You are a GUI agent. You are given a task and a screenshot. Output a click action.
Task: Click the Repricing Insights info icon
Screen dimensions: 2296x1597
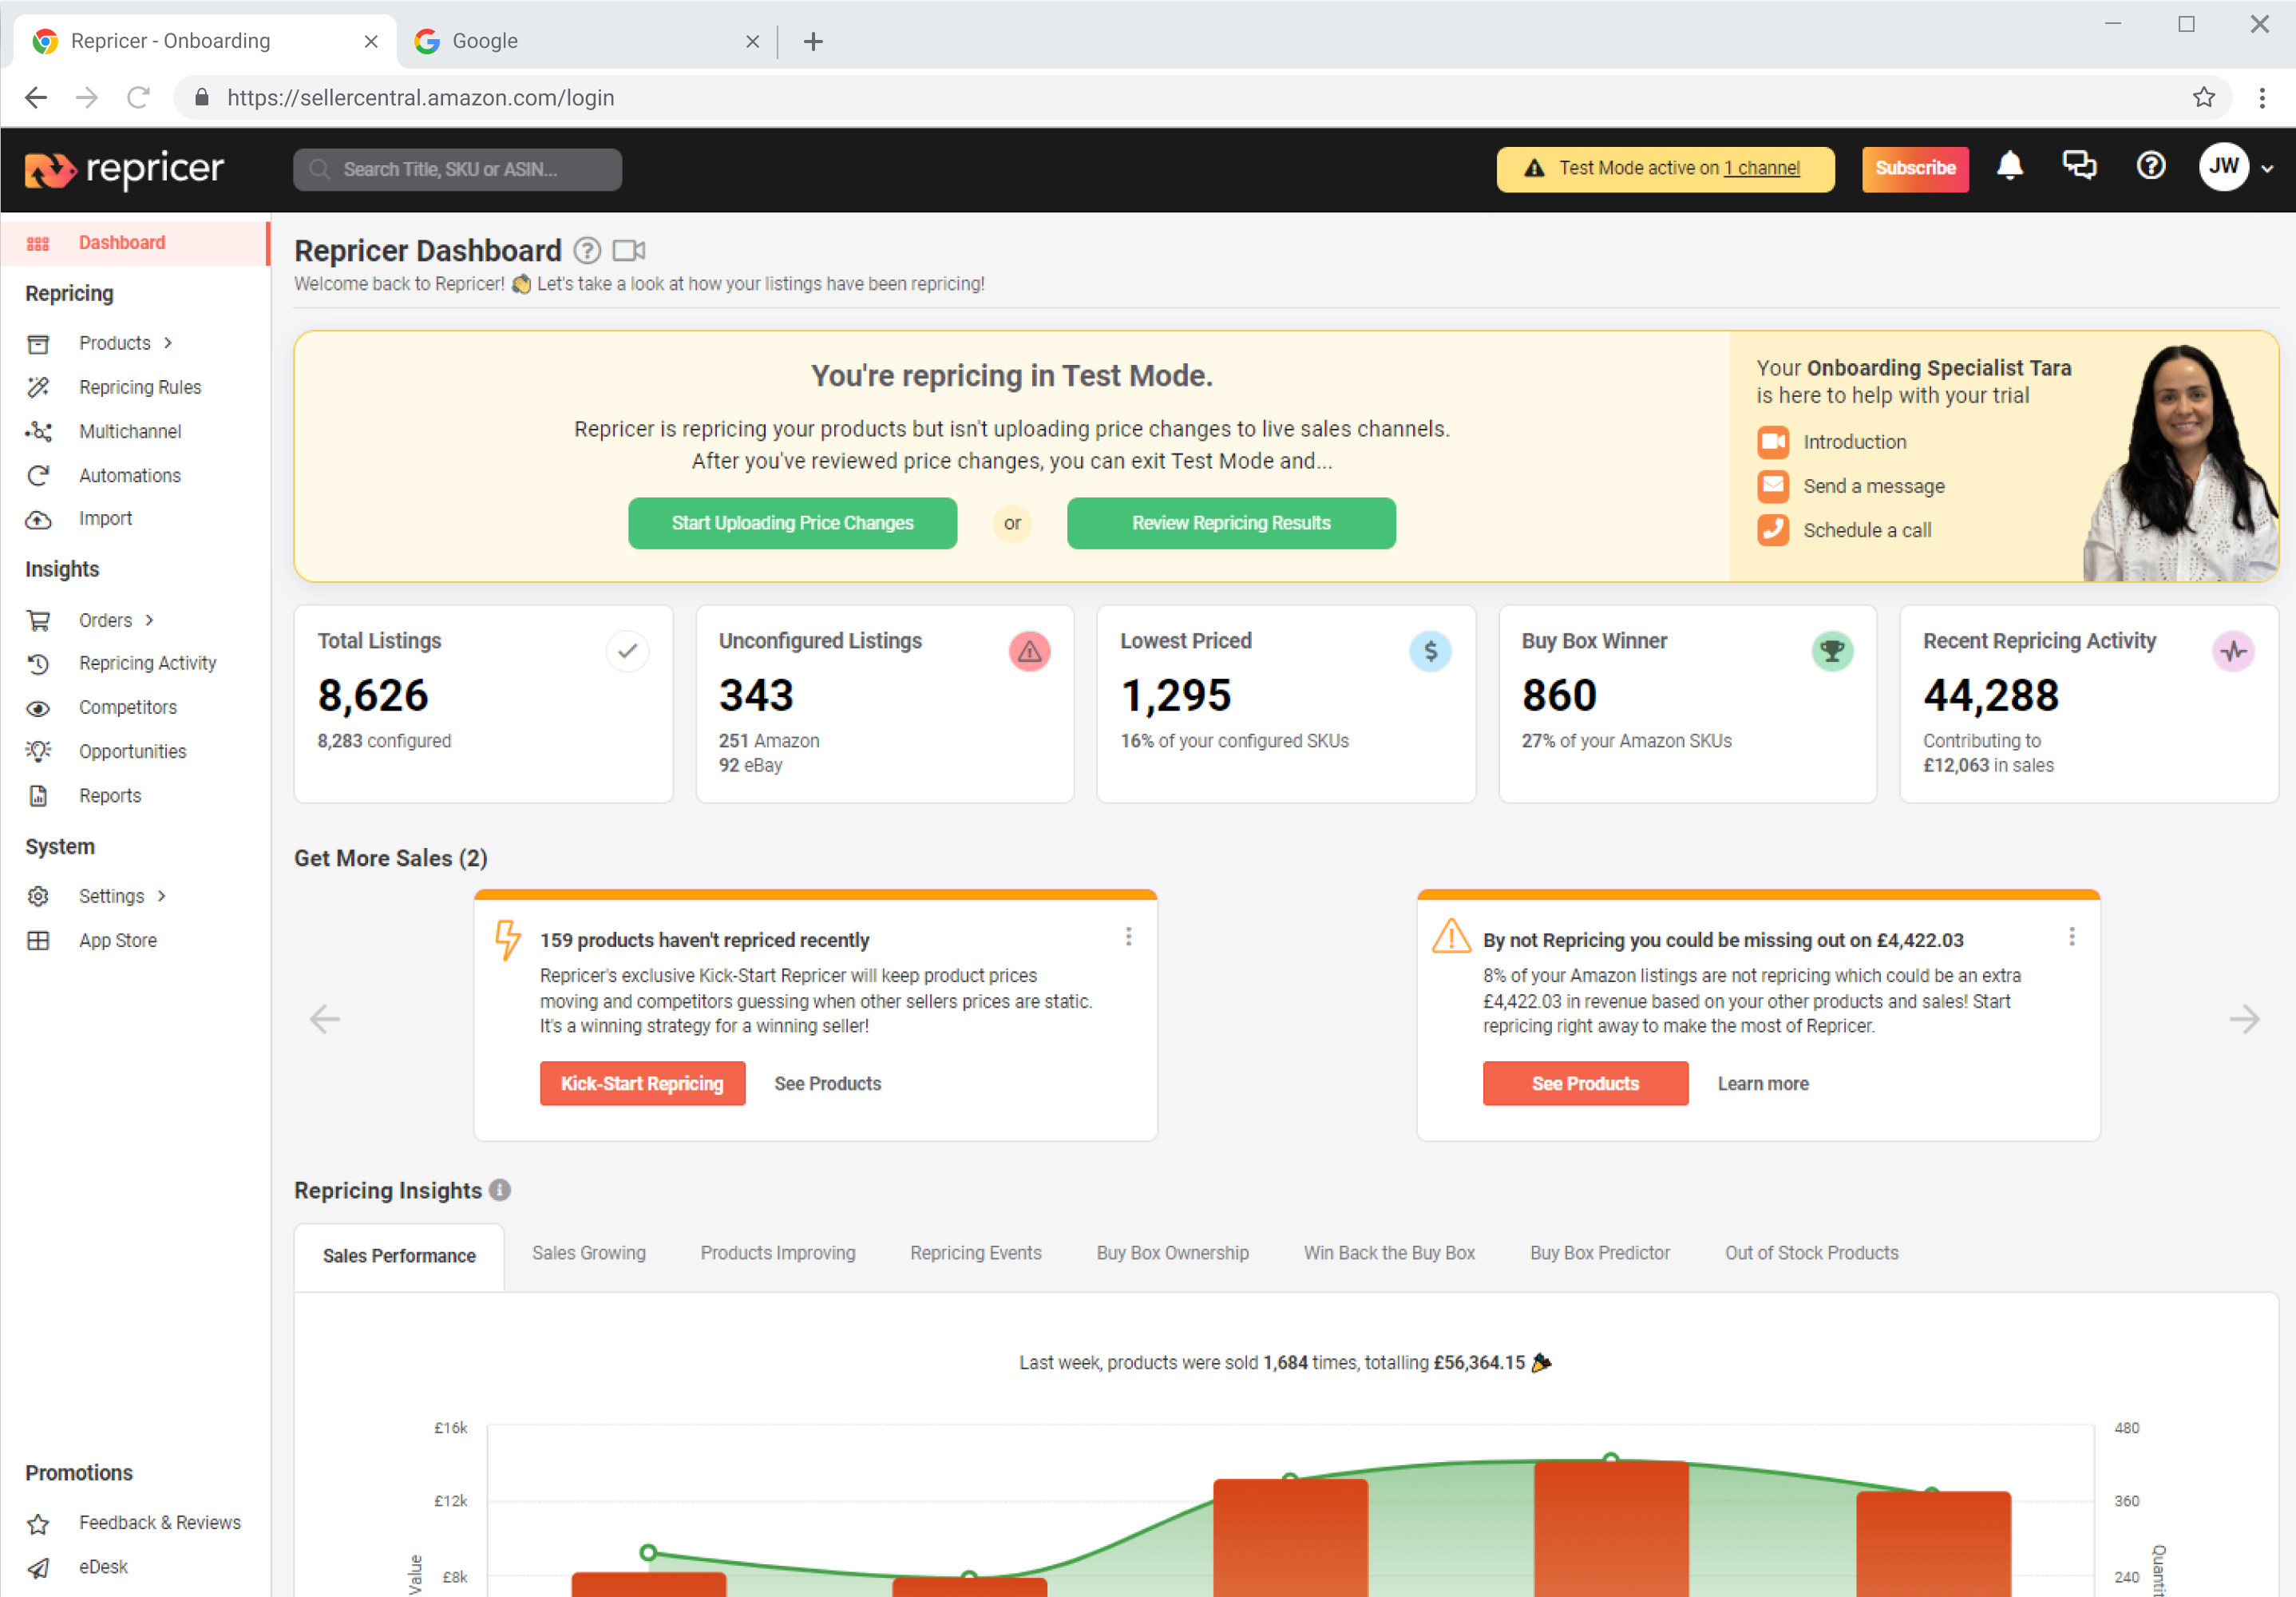point(500,1190)
